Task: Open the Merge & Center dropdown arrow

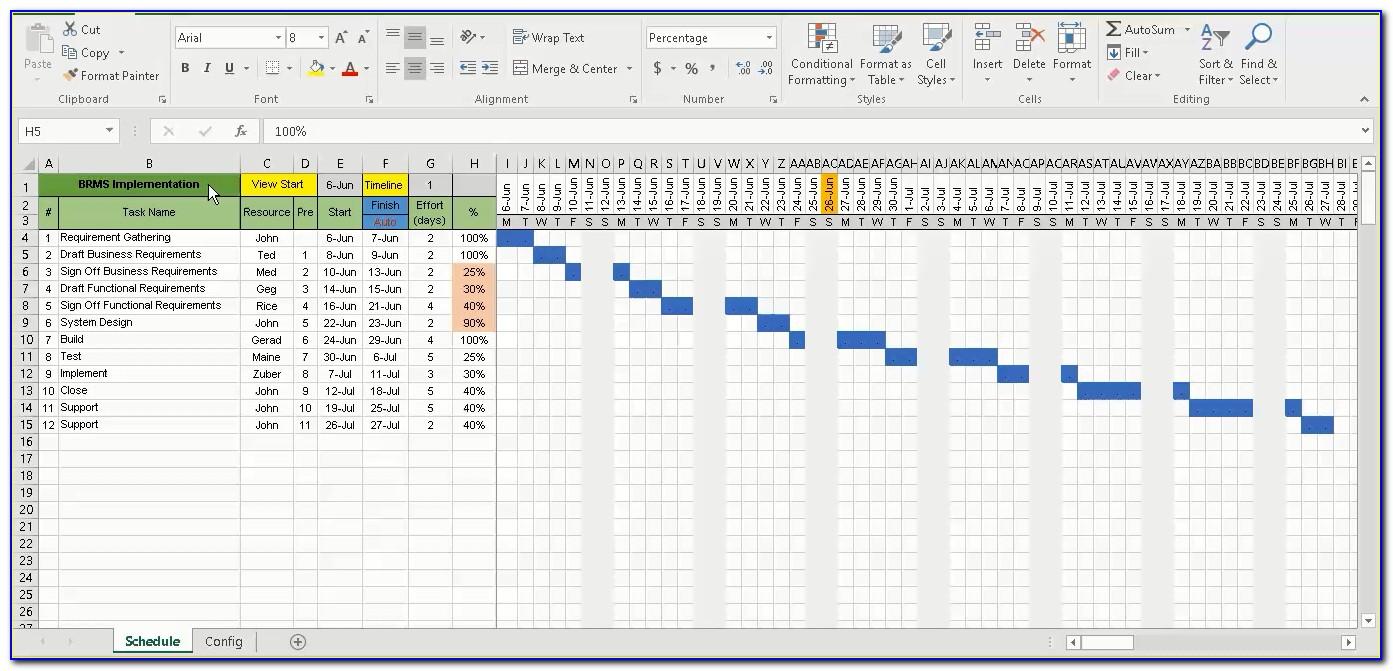Action: click(x=629, y=69)
